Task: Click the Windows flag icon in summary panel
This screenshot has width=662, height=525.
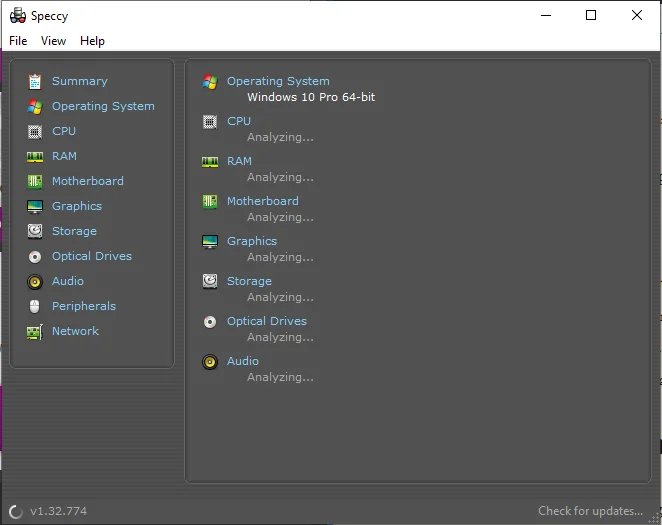Action: click(210, 81)
